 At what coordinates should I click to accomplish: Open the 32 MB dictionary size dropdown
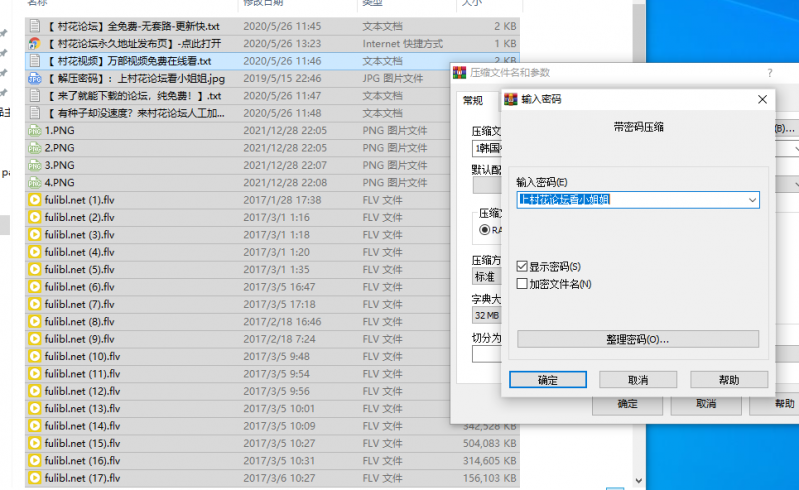[x=485, y=314]
